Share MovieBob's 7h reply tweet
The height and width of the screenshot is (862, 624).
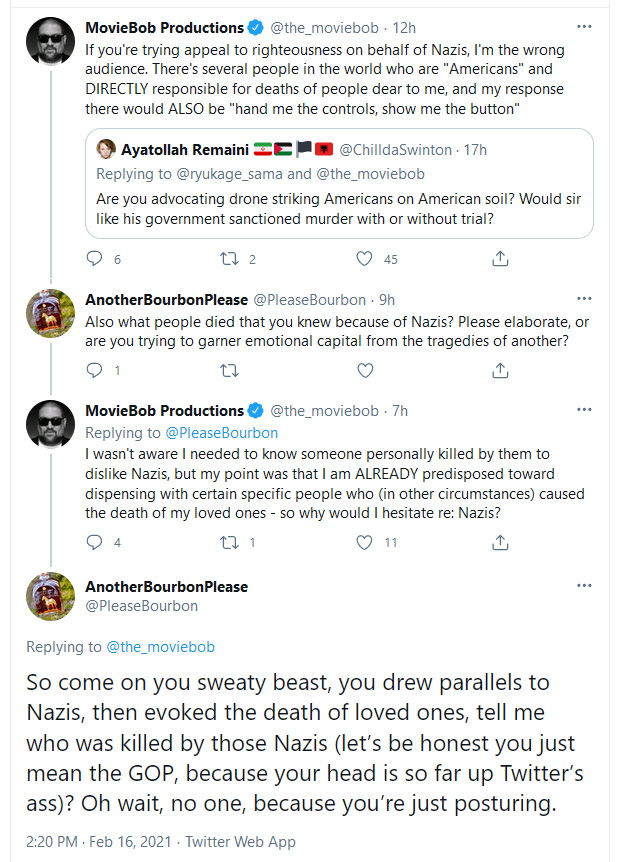coord(500,543)
